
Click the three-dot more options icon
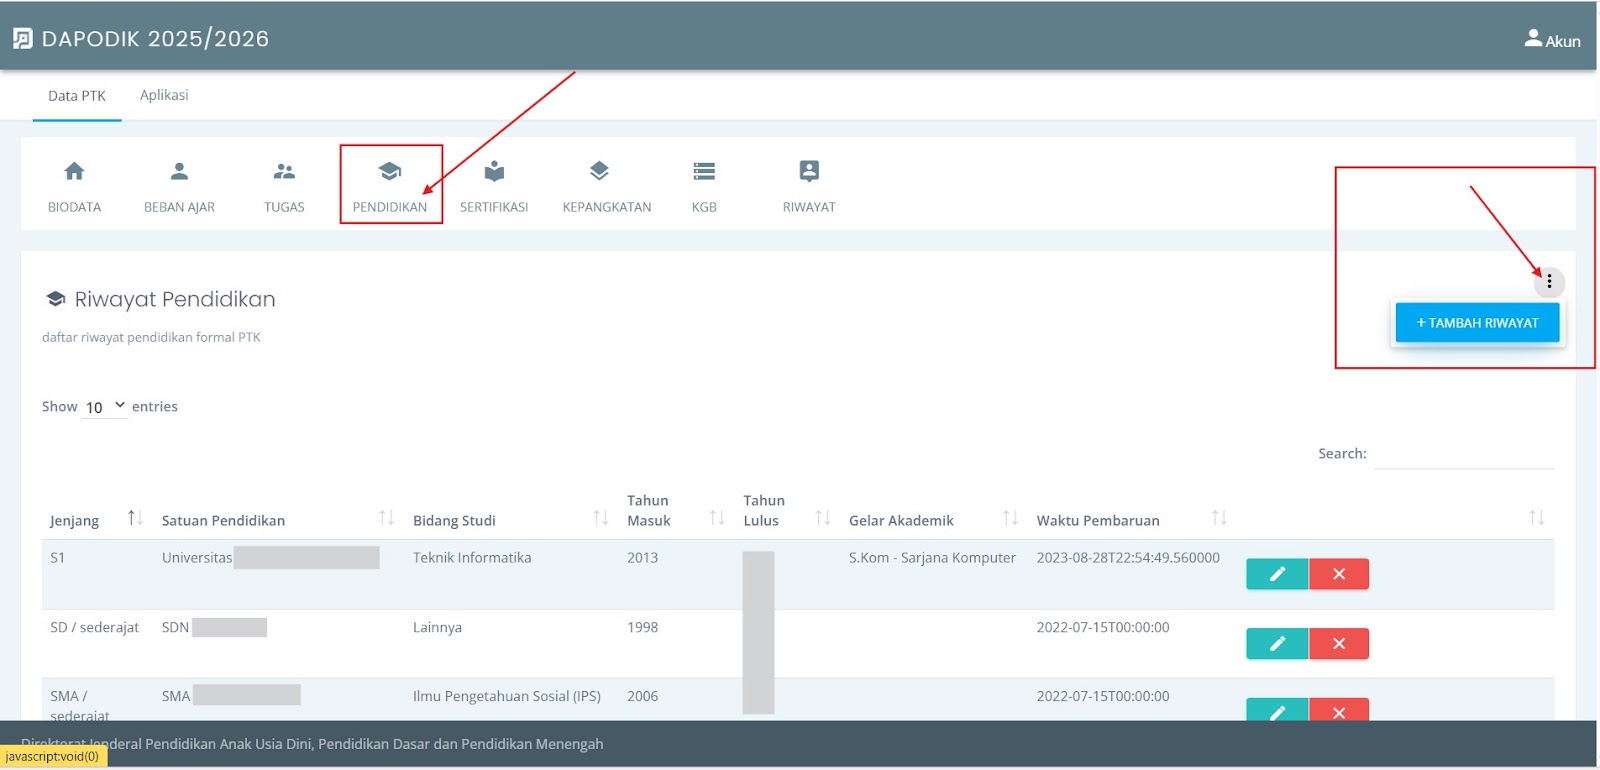tap(1549, 282)
